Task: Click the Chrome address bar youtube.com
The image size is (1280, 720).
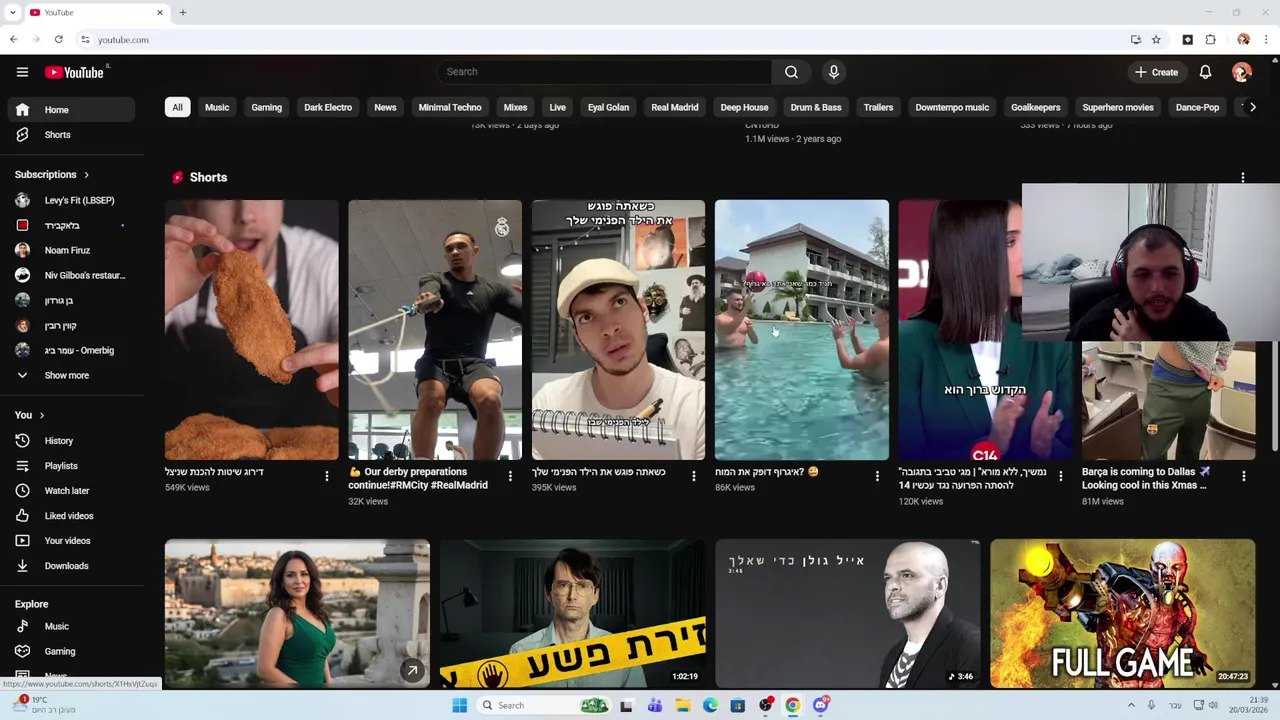Action: click(x=600, y=40)
